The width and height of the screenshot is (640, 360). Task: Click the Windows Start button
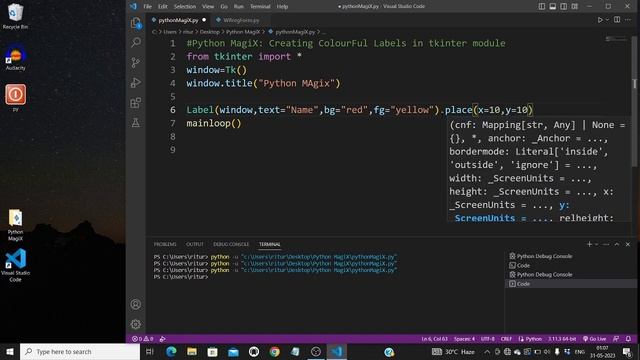coord(10,351)
